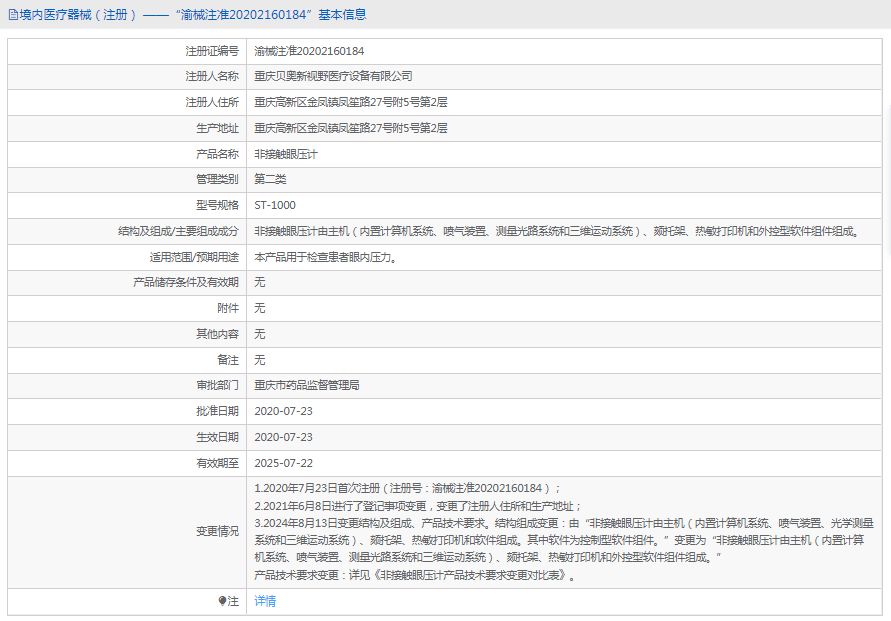Screen dimensions: 891x621
Task: Click the 产品储存条件及有效期 label
Action: [x=186, y=282]
